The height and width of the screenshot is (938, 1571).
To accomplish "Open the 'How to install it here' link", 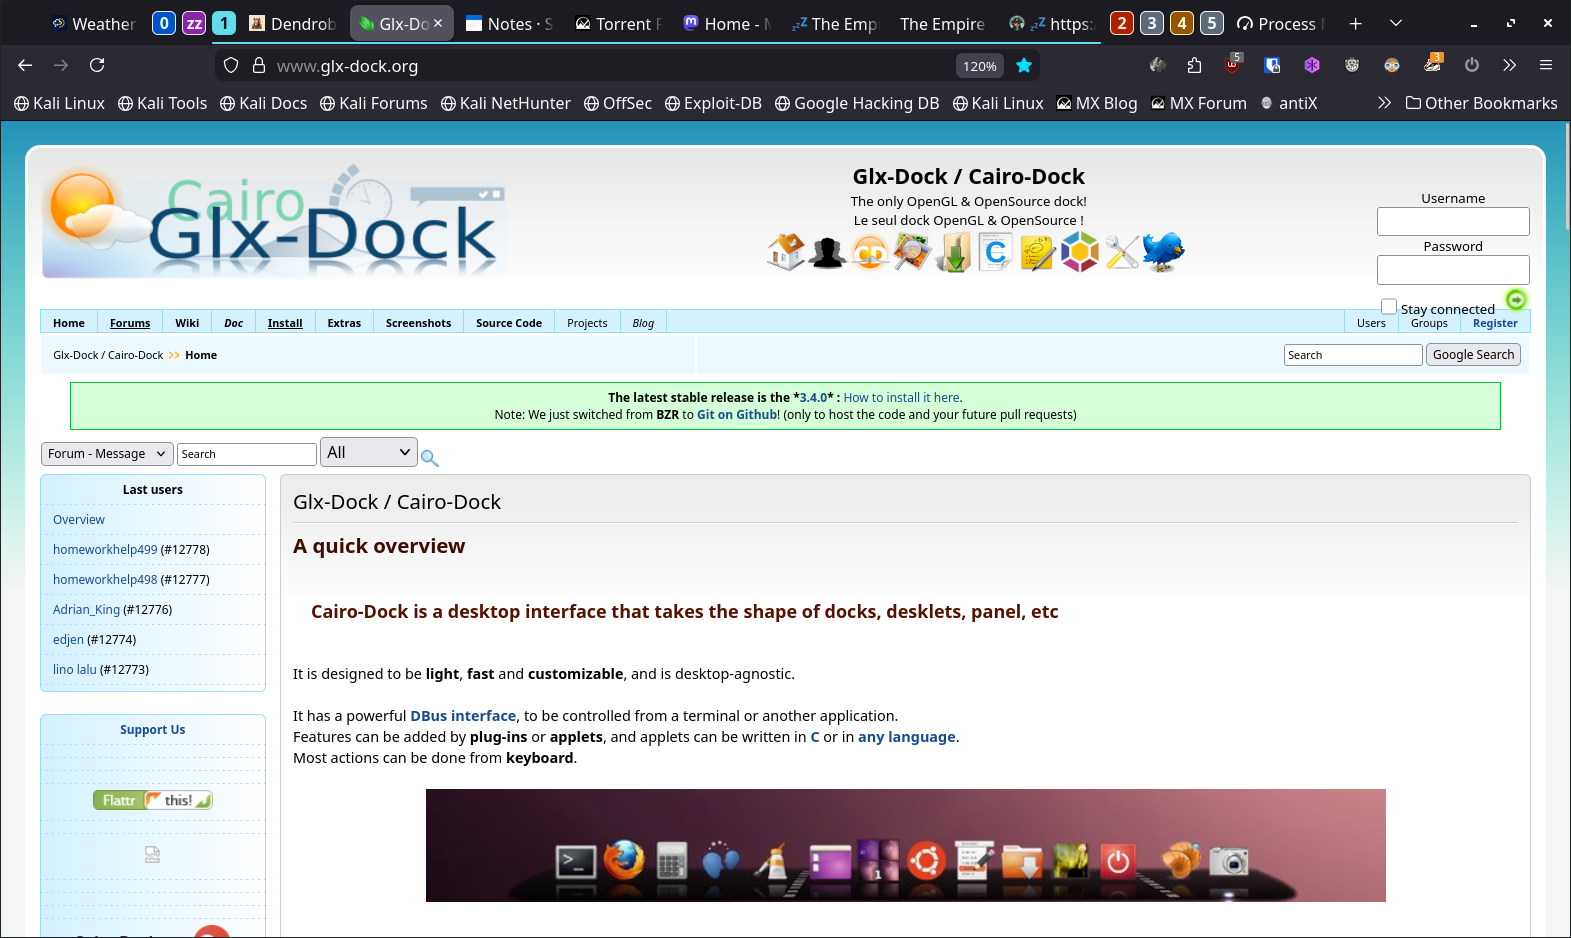I will 902,398.
